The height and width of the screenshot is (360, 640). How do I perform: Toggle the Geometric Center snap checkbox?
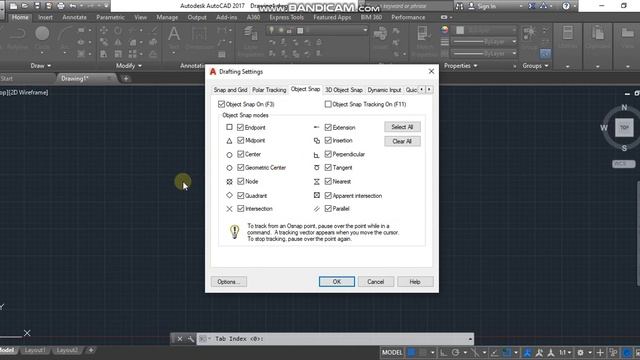coord(240,167)
